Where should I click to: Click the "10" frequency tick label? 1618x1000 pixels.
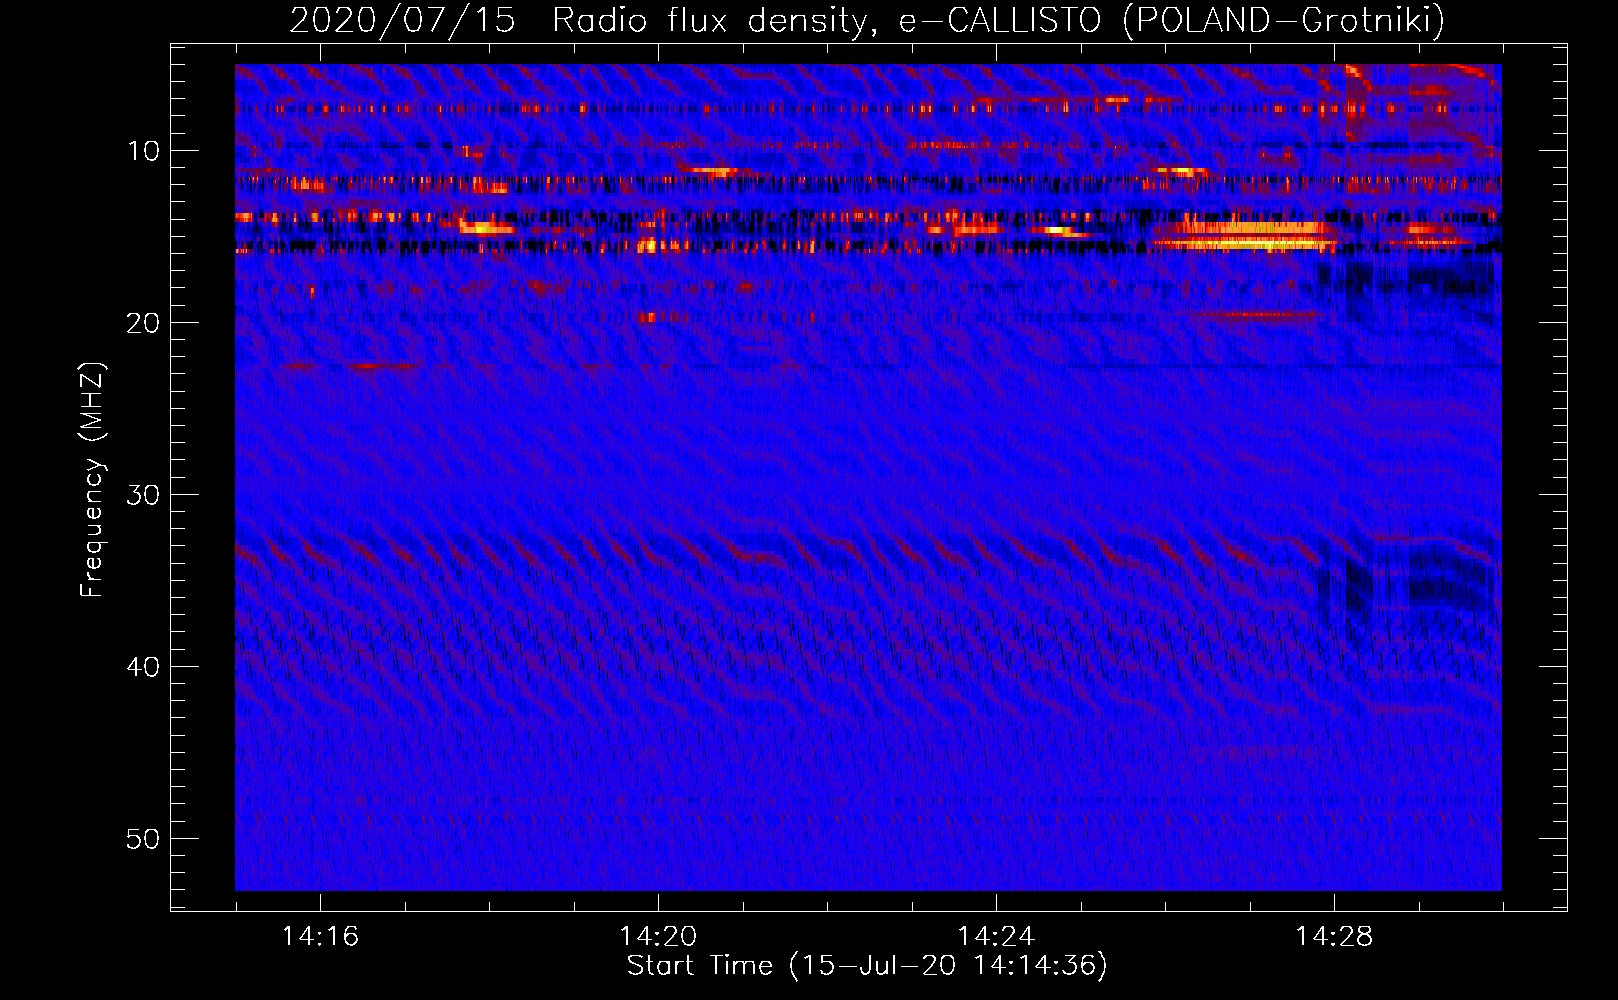[x=144, y=151]
